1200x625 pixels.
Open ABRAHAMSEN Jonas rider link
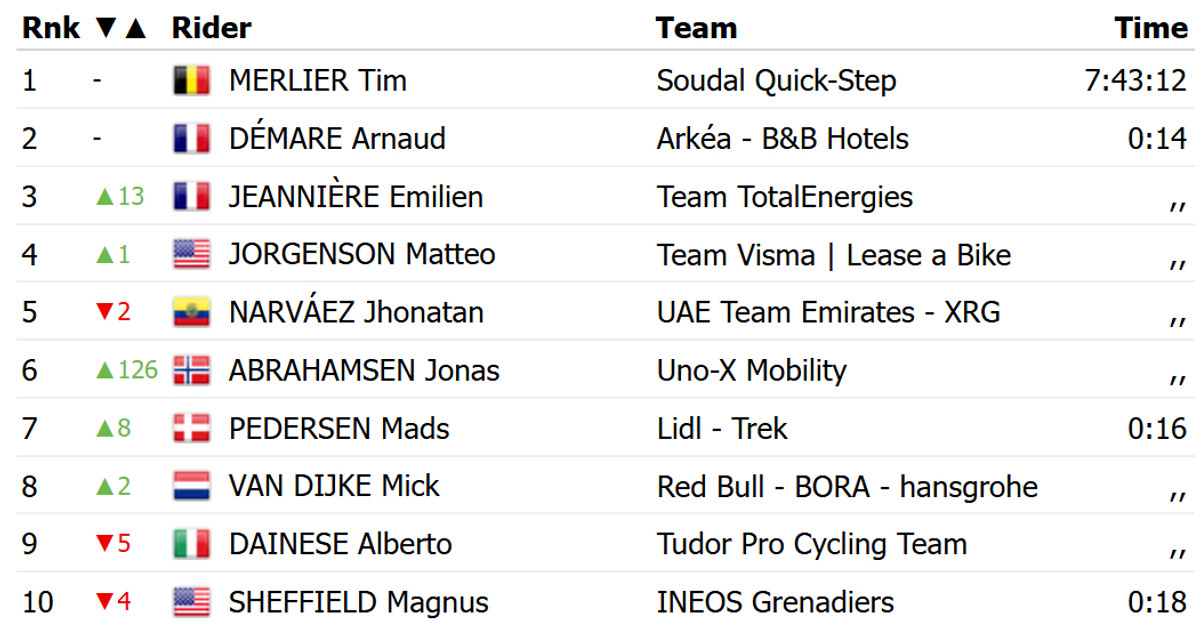[364, 371]
